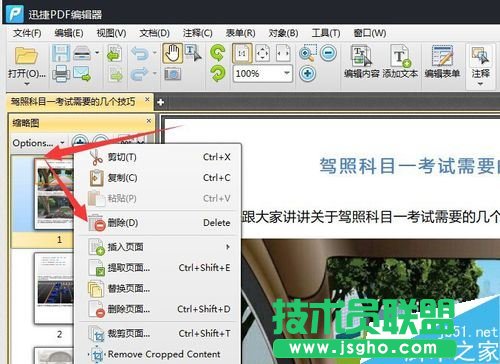Click the Fit page view icon
This screenshot has height=364, width=500.
[262, 53]
